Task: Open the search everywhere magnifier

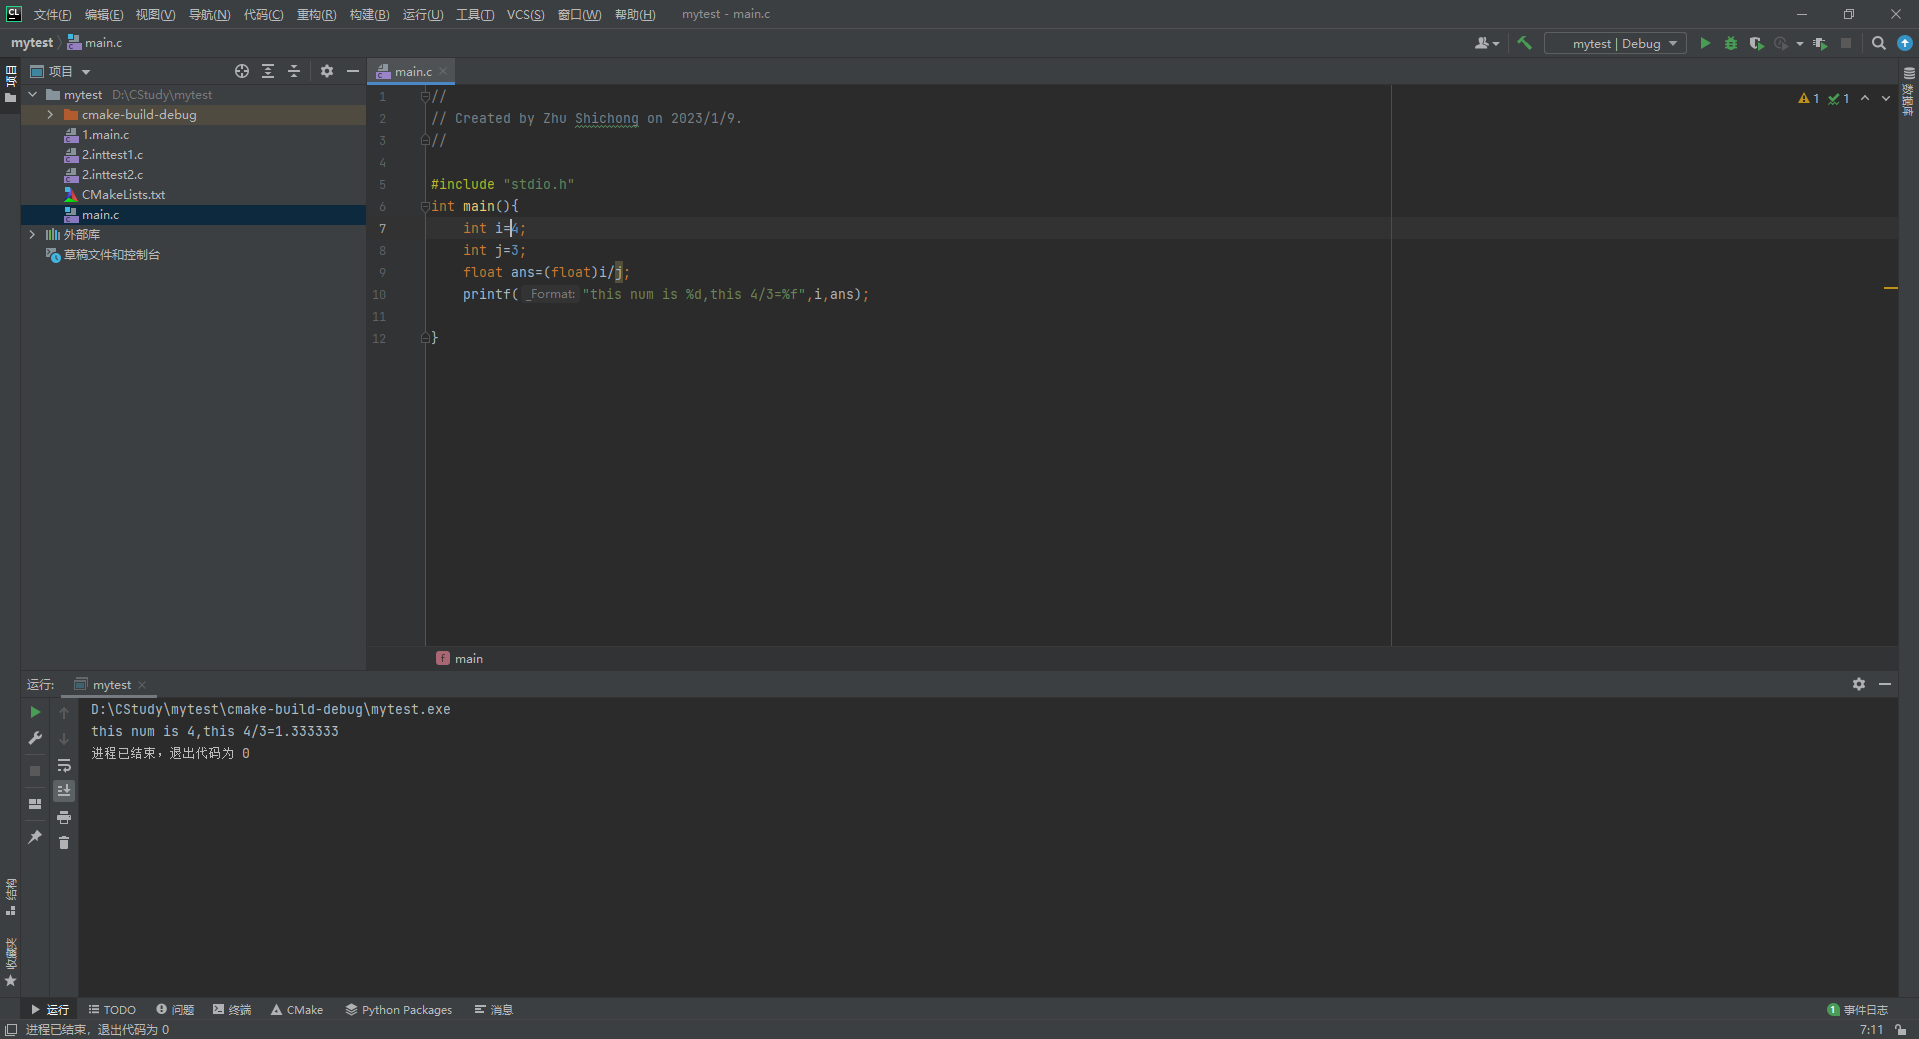Action: (x=1879, y=43)
